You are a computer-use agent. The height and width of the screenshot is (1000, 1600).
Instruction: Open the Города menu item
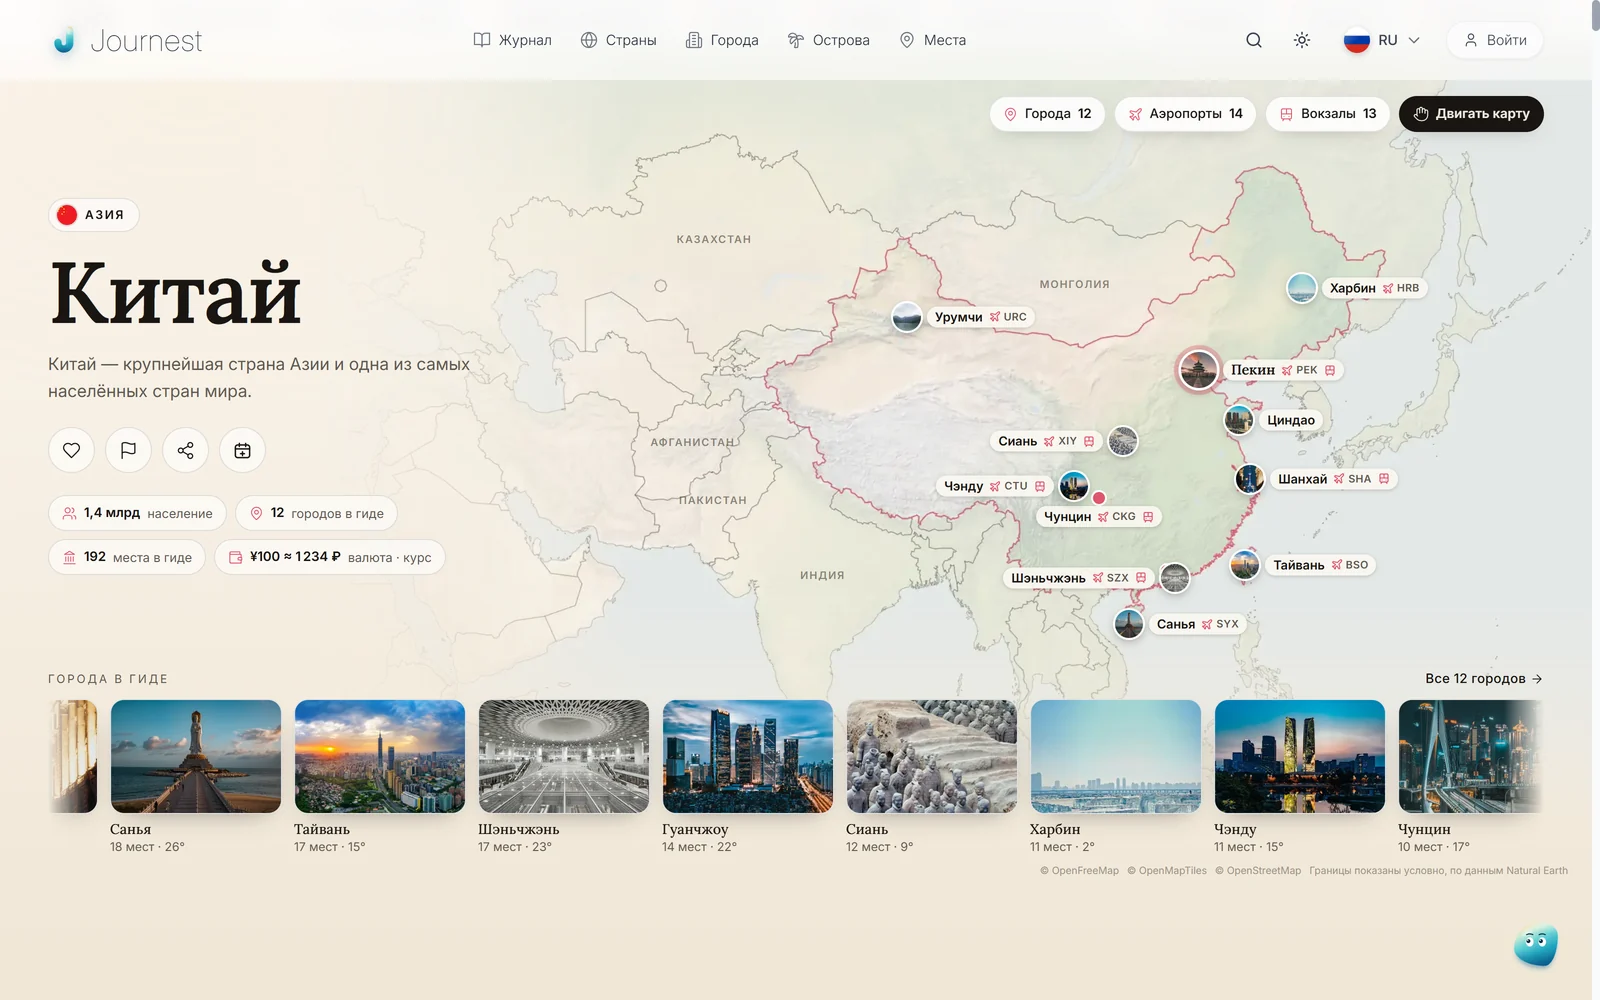(x=722, y=40)
